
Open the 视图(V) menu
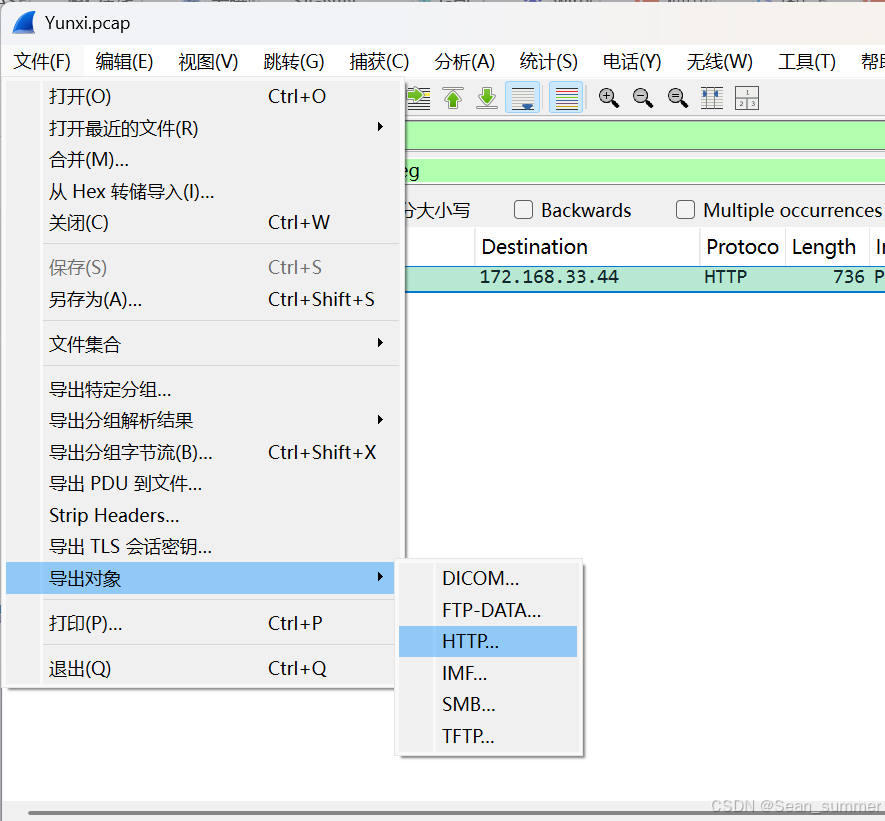click(208, 61)
